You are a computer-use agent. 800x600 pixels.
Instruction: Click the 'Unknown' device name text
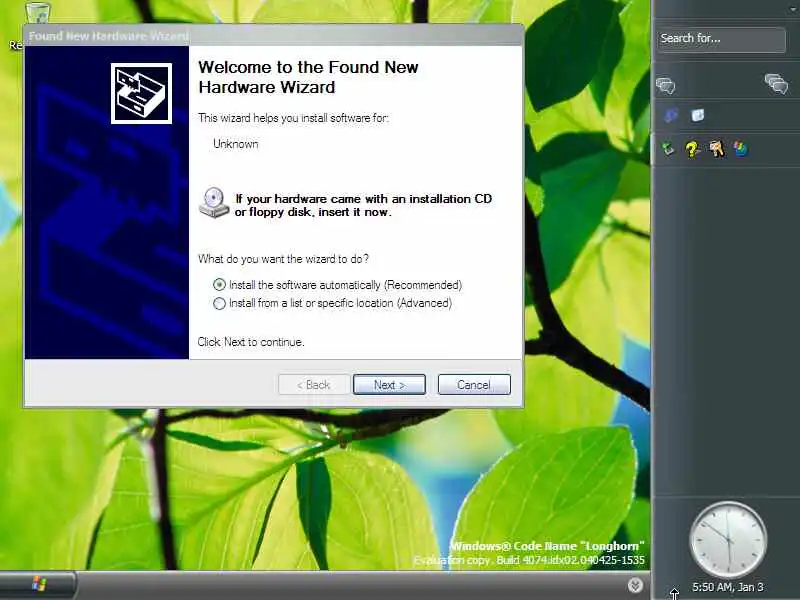[236, 144]
